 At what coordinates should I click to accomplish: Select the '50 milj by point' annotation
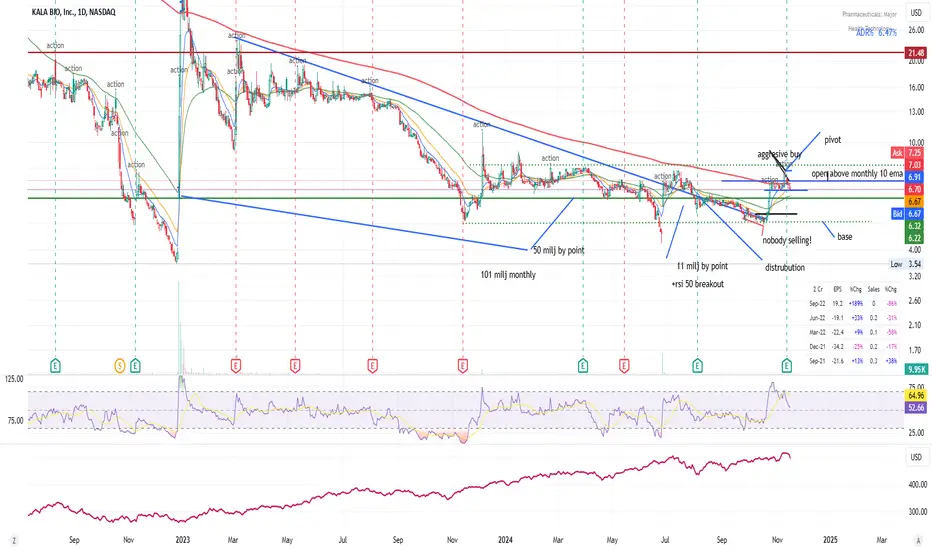(559, 250)
